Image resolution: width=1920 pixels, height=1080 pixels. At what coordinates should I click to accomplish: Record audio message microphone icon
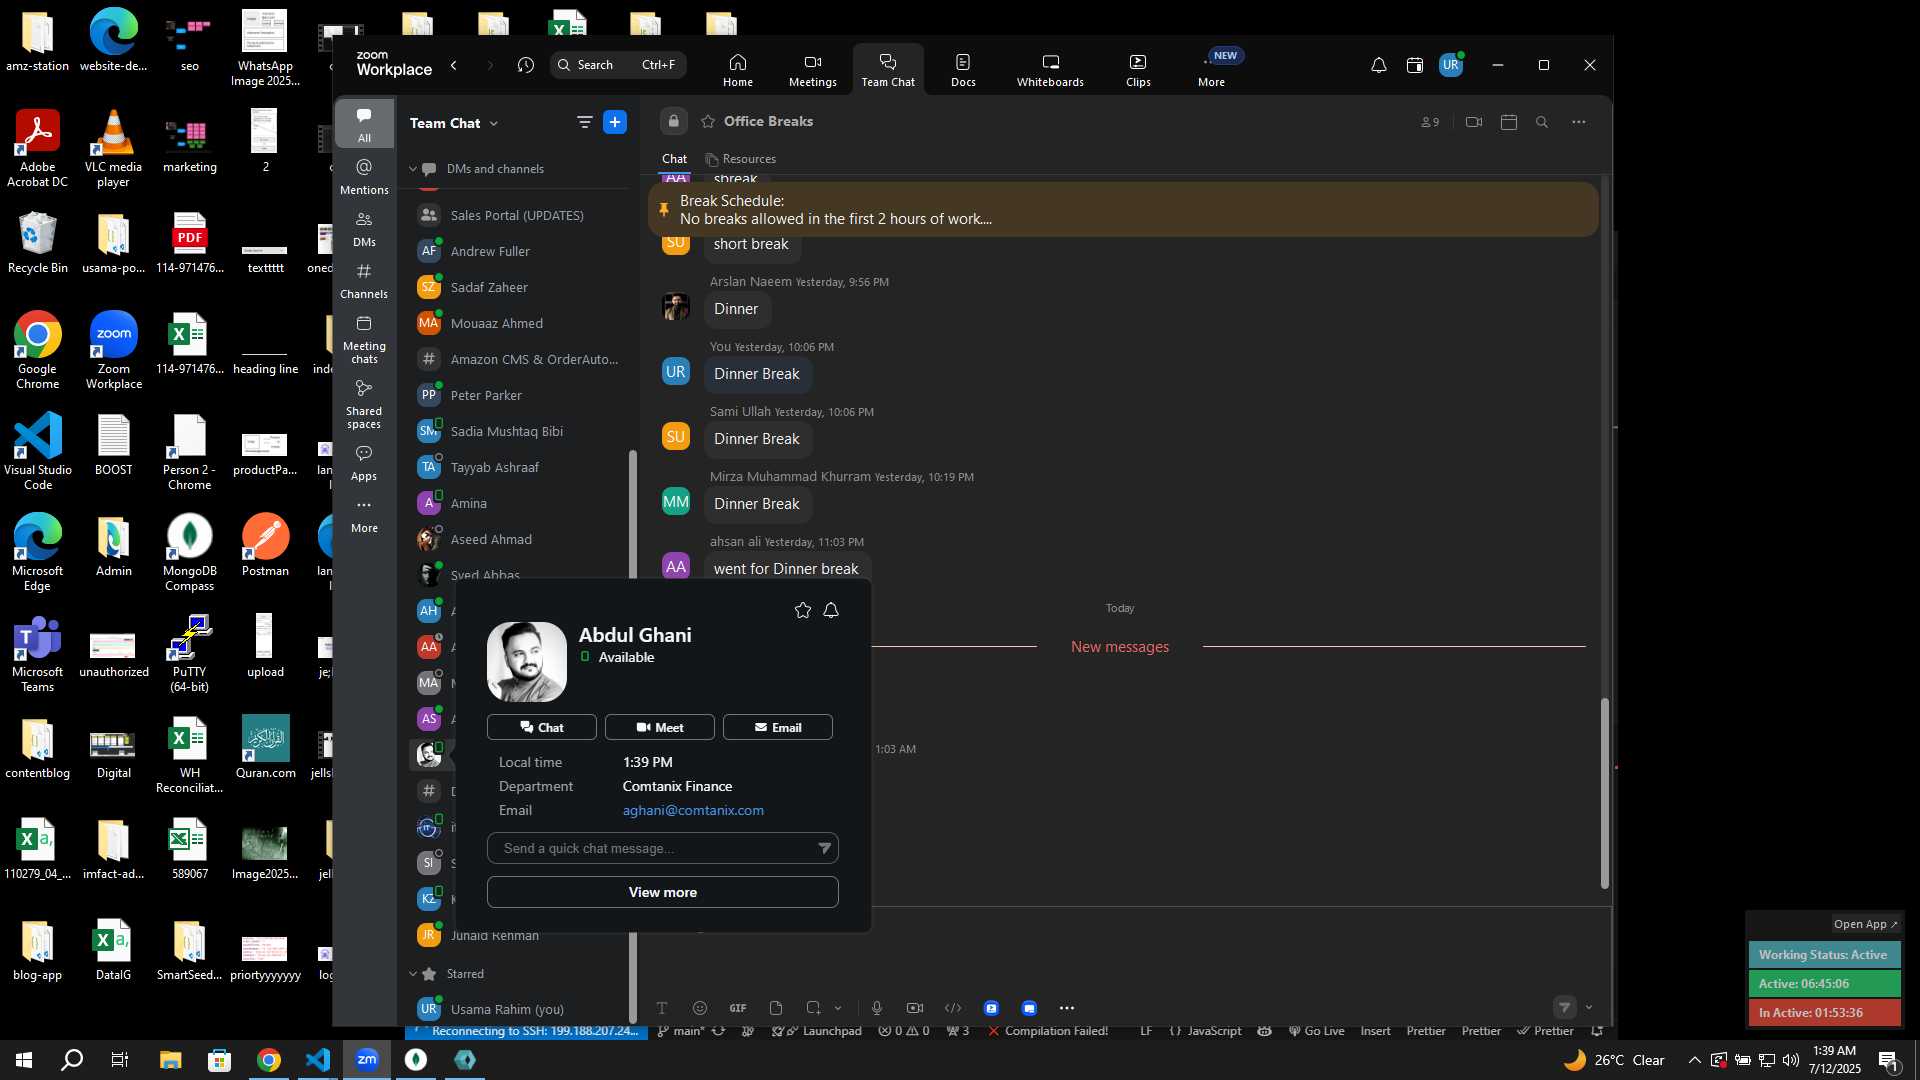tap(876, 1008)
